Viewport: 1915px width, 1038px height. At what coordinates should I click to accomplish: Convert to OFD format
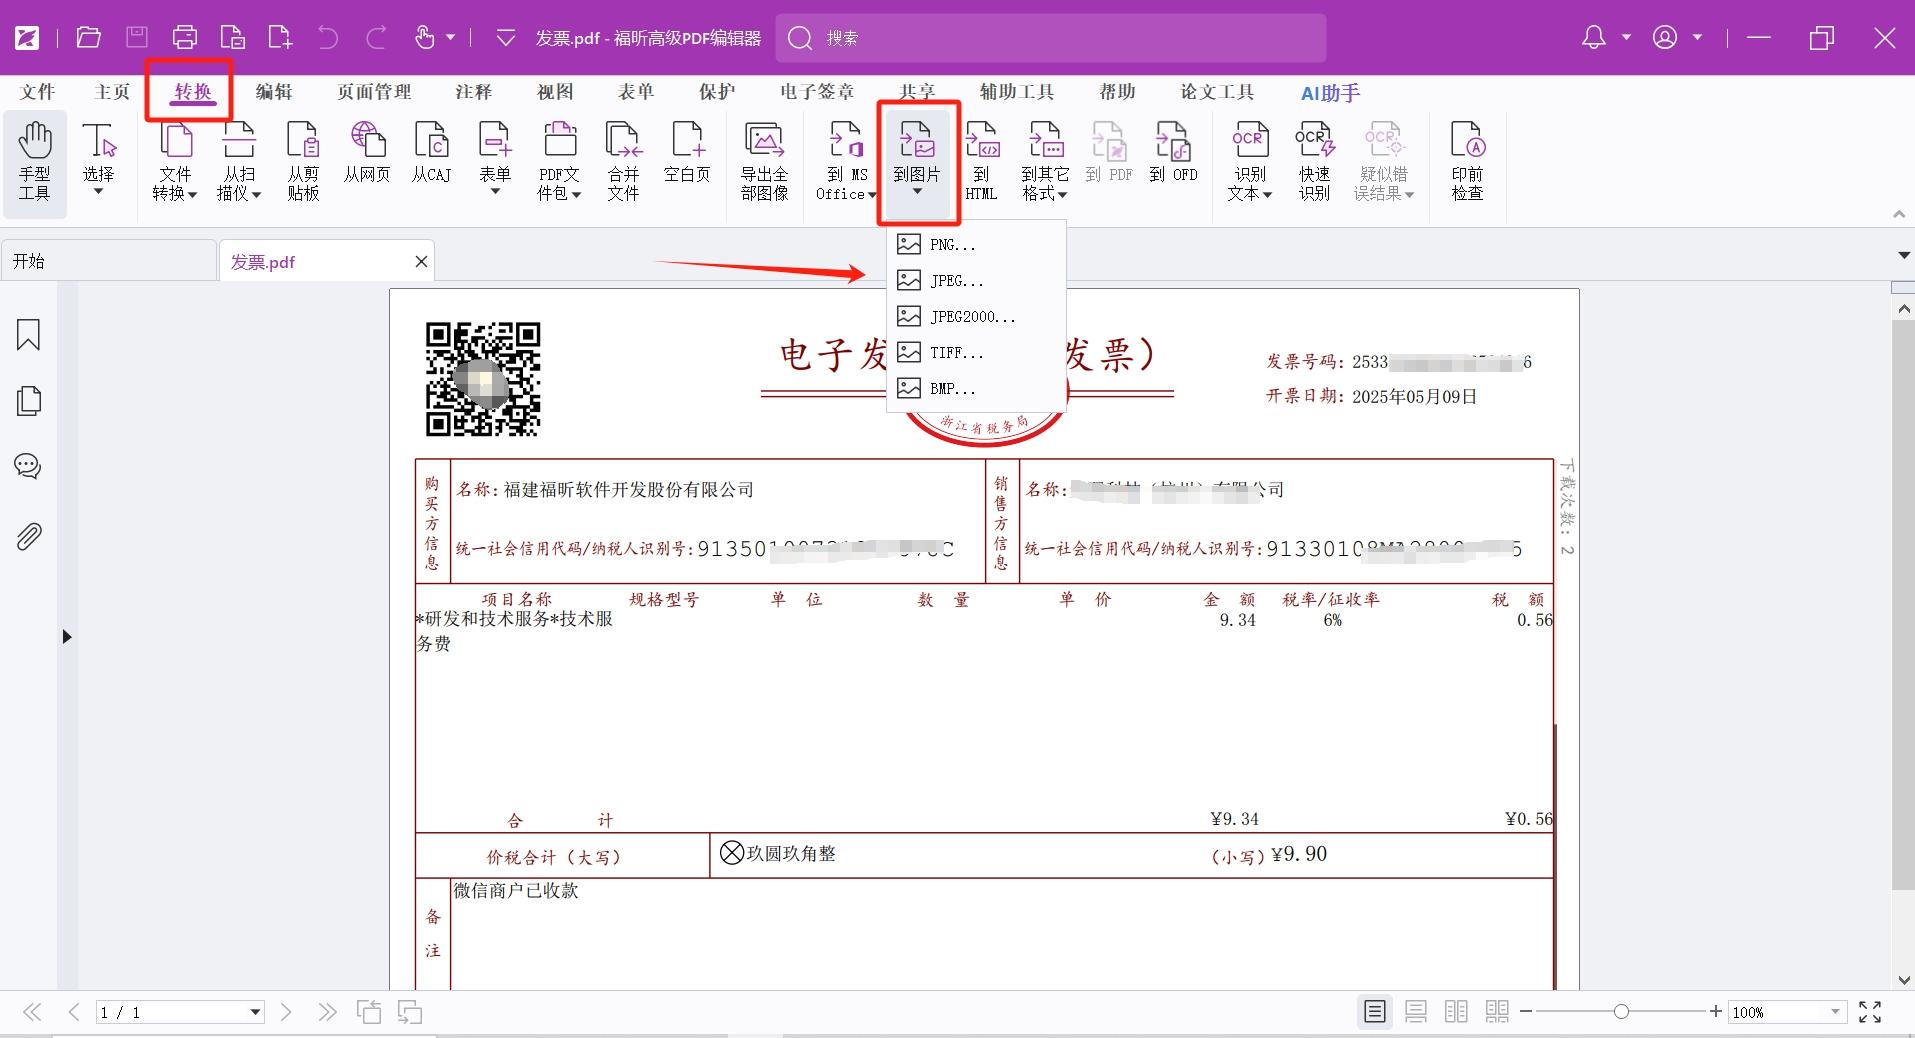point(1173,153)
